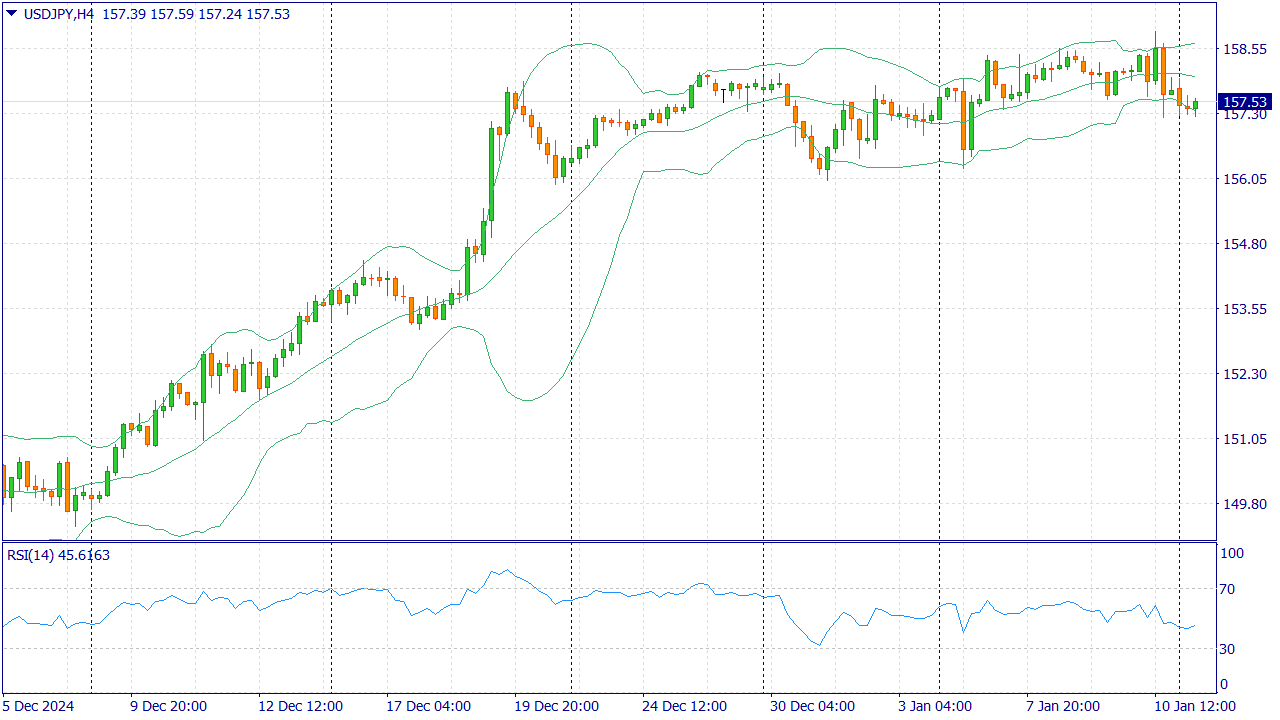Image resolution: width=1280 pixels, height=720 pixels.
Task: Click the 9 Dec 20:00 time label
Action: [x=168, y=706]
